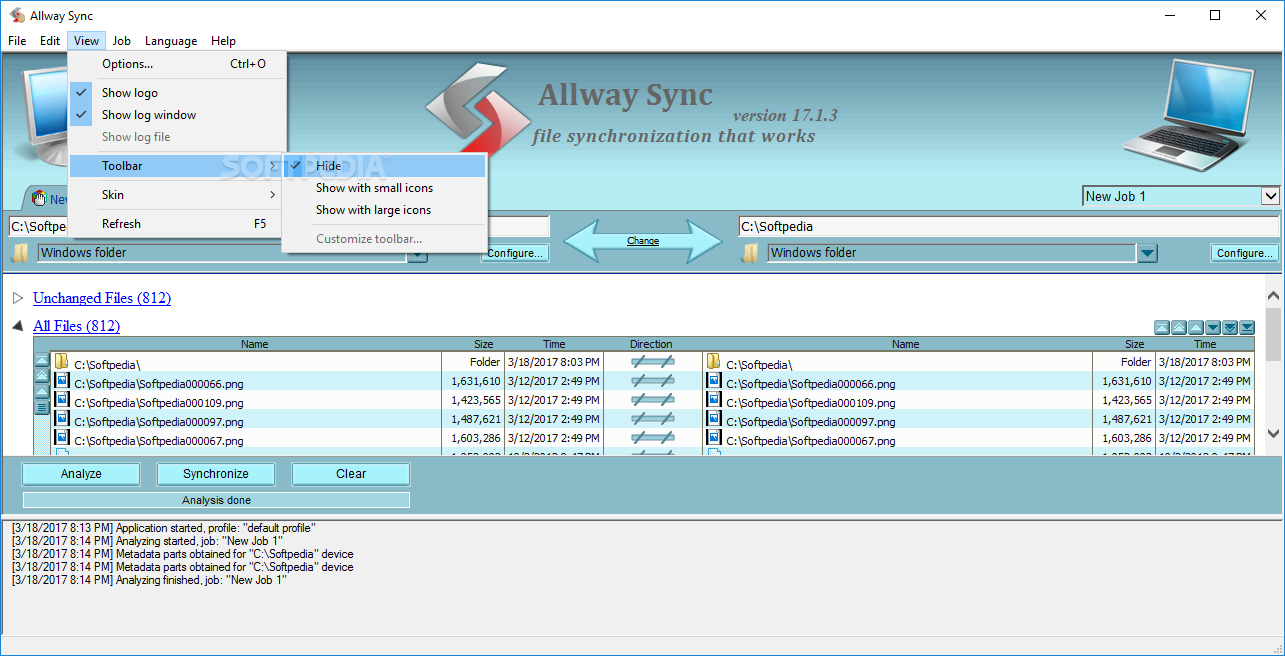
Task: Click the Allway Sync icon in the title bar
Action: (17, 15)
